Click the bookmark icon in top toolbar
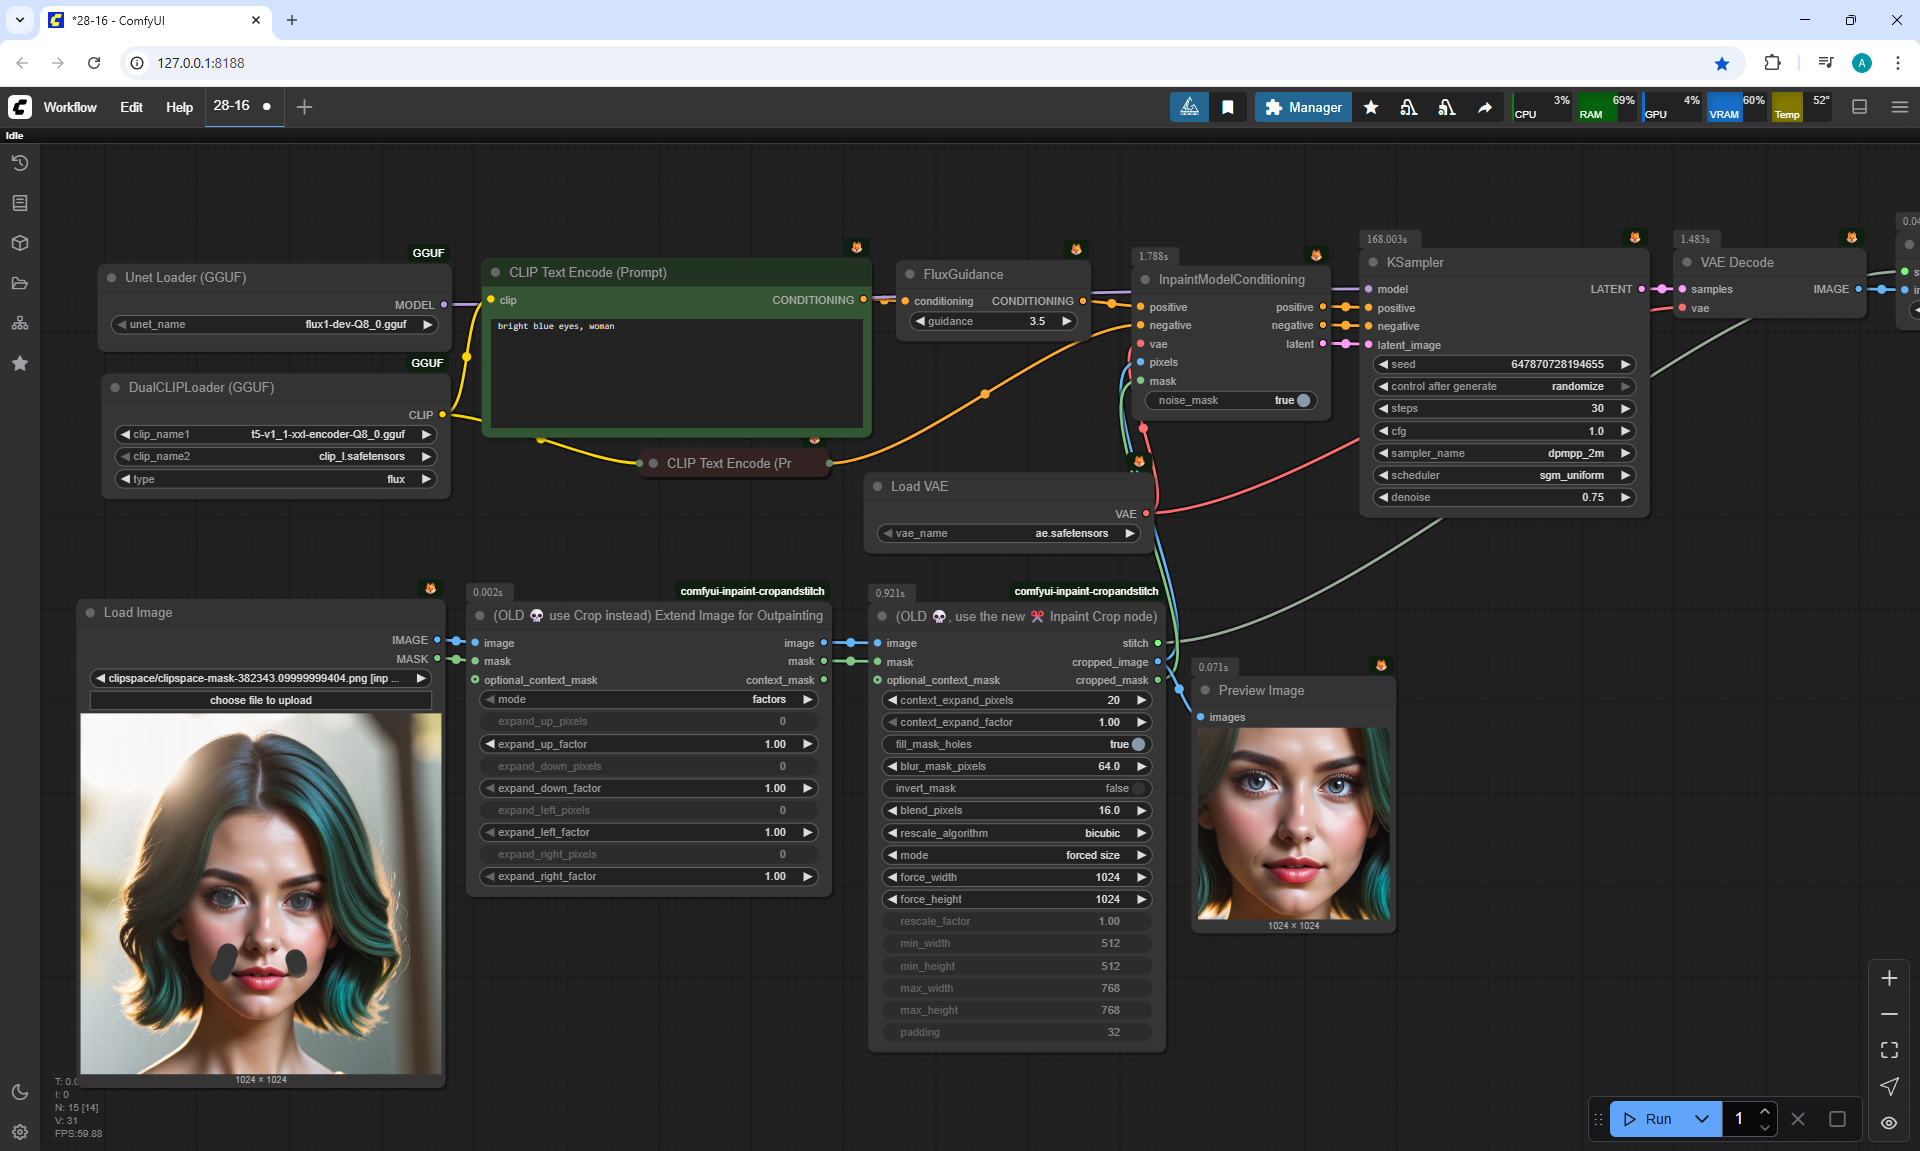The height and width of the screenshot is (1151, 1920). (1227, 107)
